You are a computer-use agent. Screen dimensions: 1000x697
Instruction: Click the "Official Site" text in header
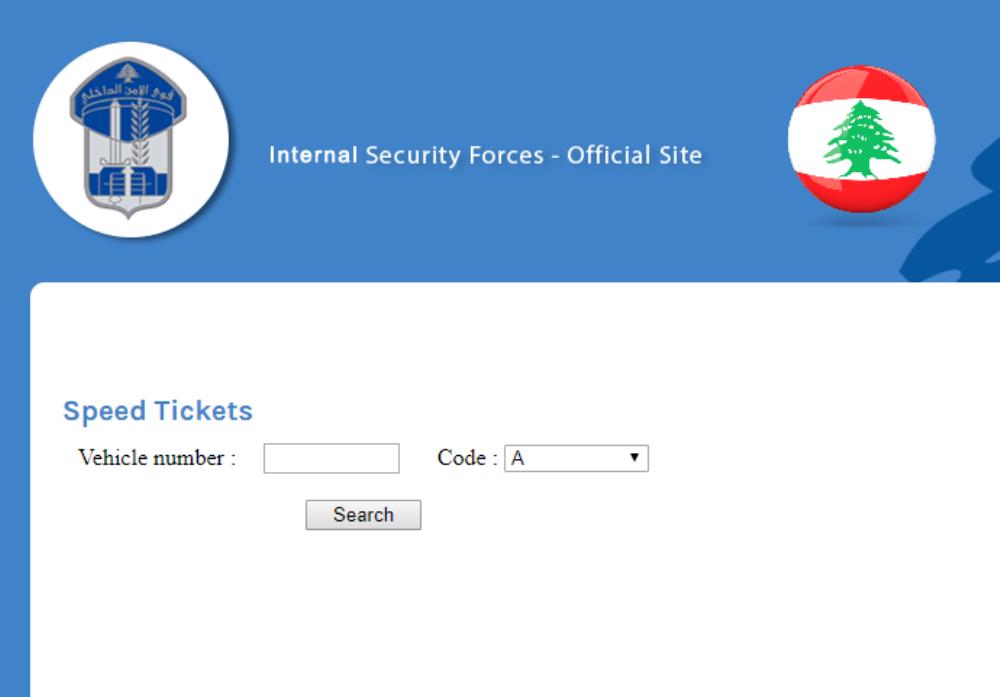click(634, 156)
